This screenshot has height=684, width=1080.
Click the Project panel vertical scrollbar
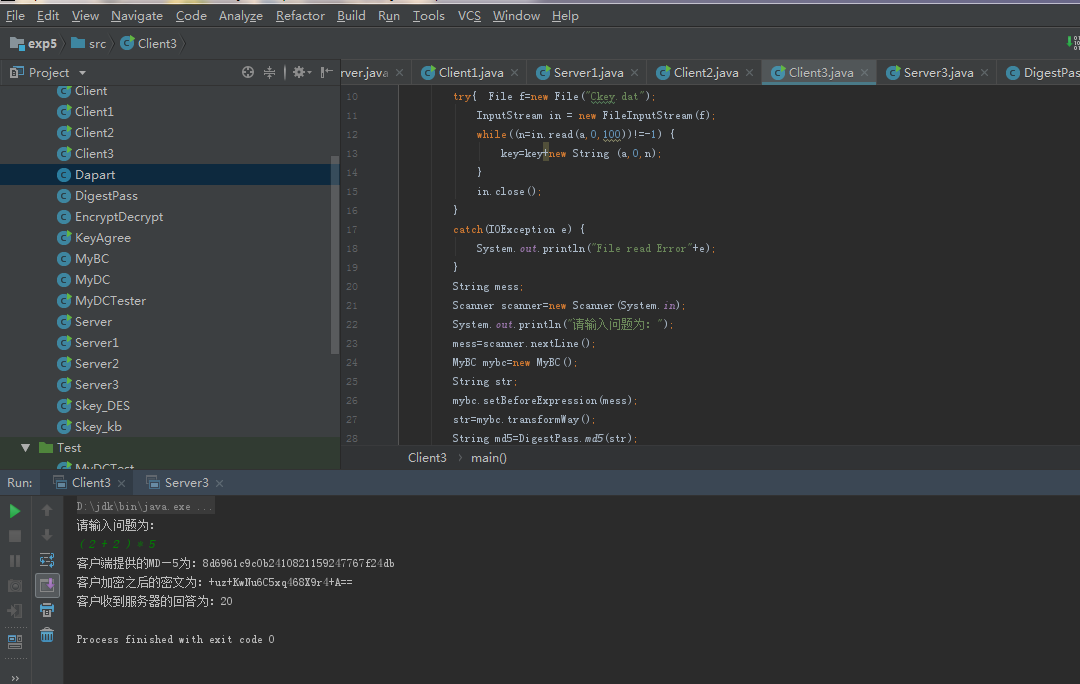pyautogui.click(x=335, y=255)
